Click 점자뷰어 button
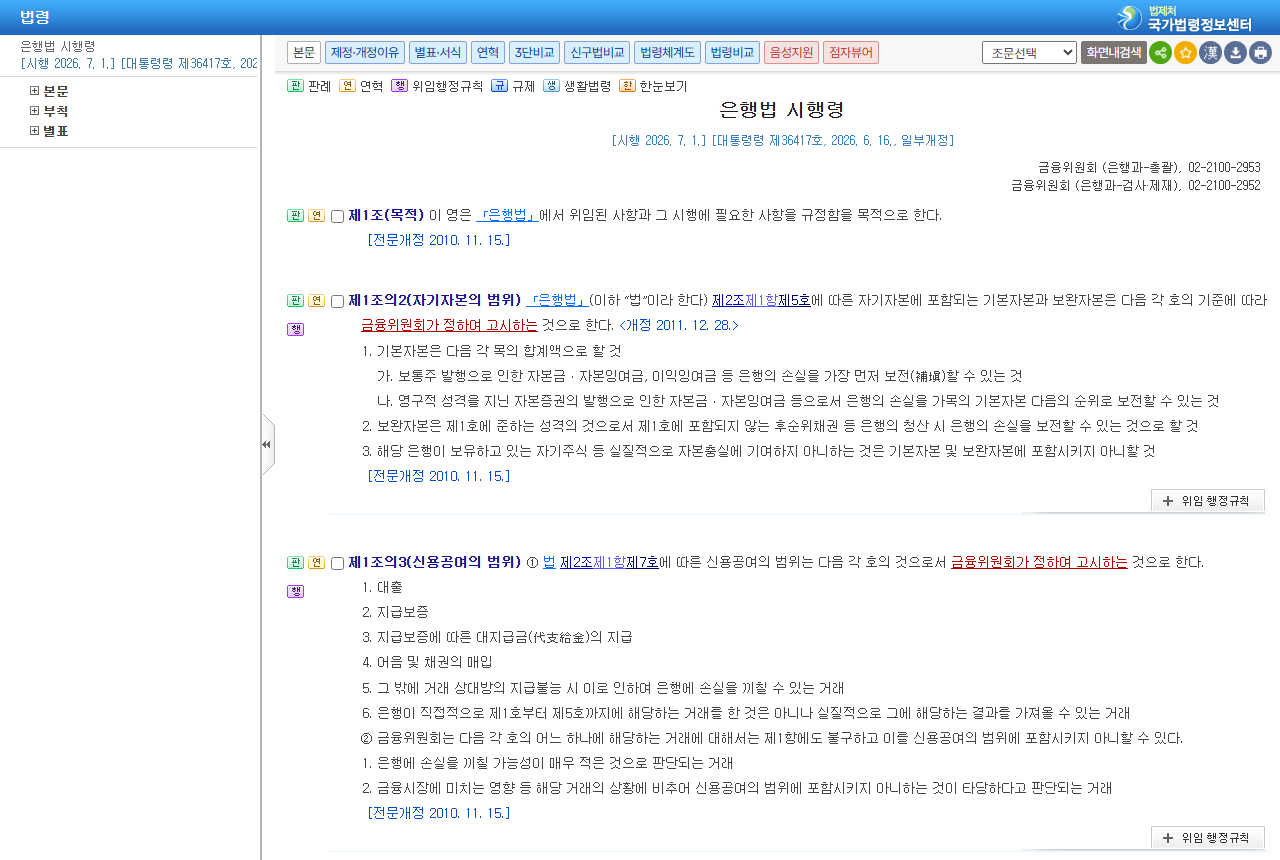The image size is (1280, 860). pyautogui.click(x=851, y=53)
